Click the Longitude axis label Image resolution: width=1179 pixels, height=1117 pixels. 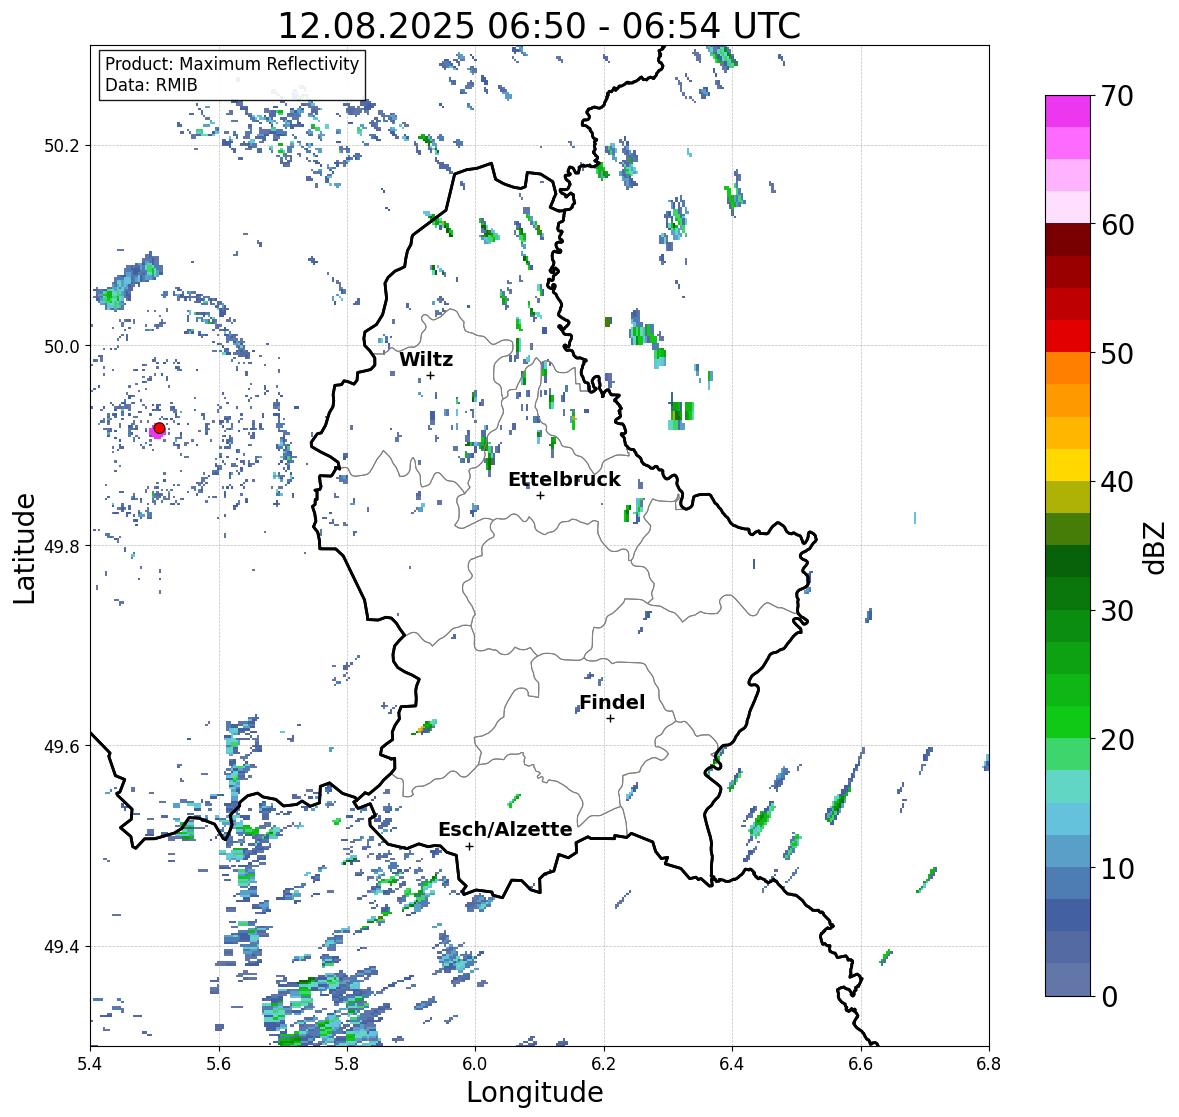point(535,1092)
